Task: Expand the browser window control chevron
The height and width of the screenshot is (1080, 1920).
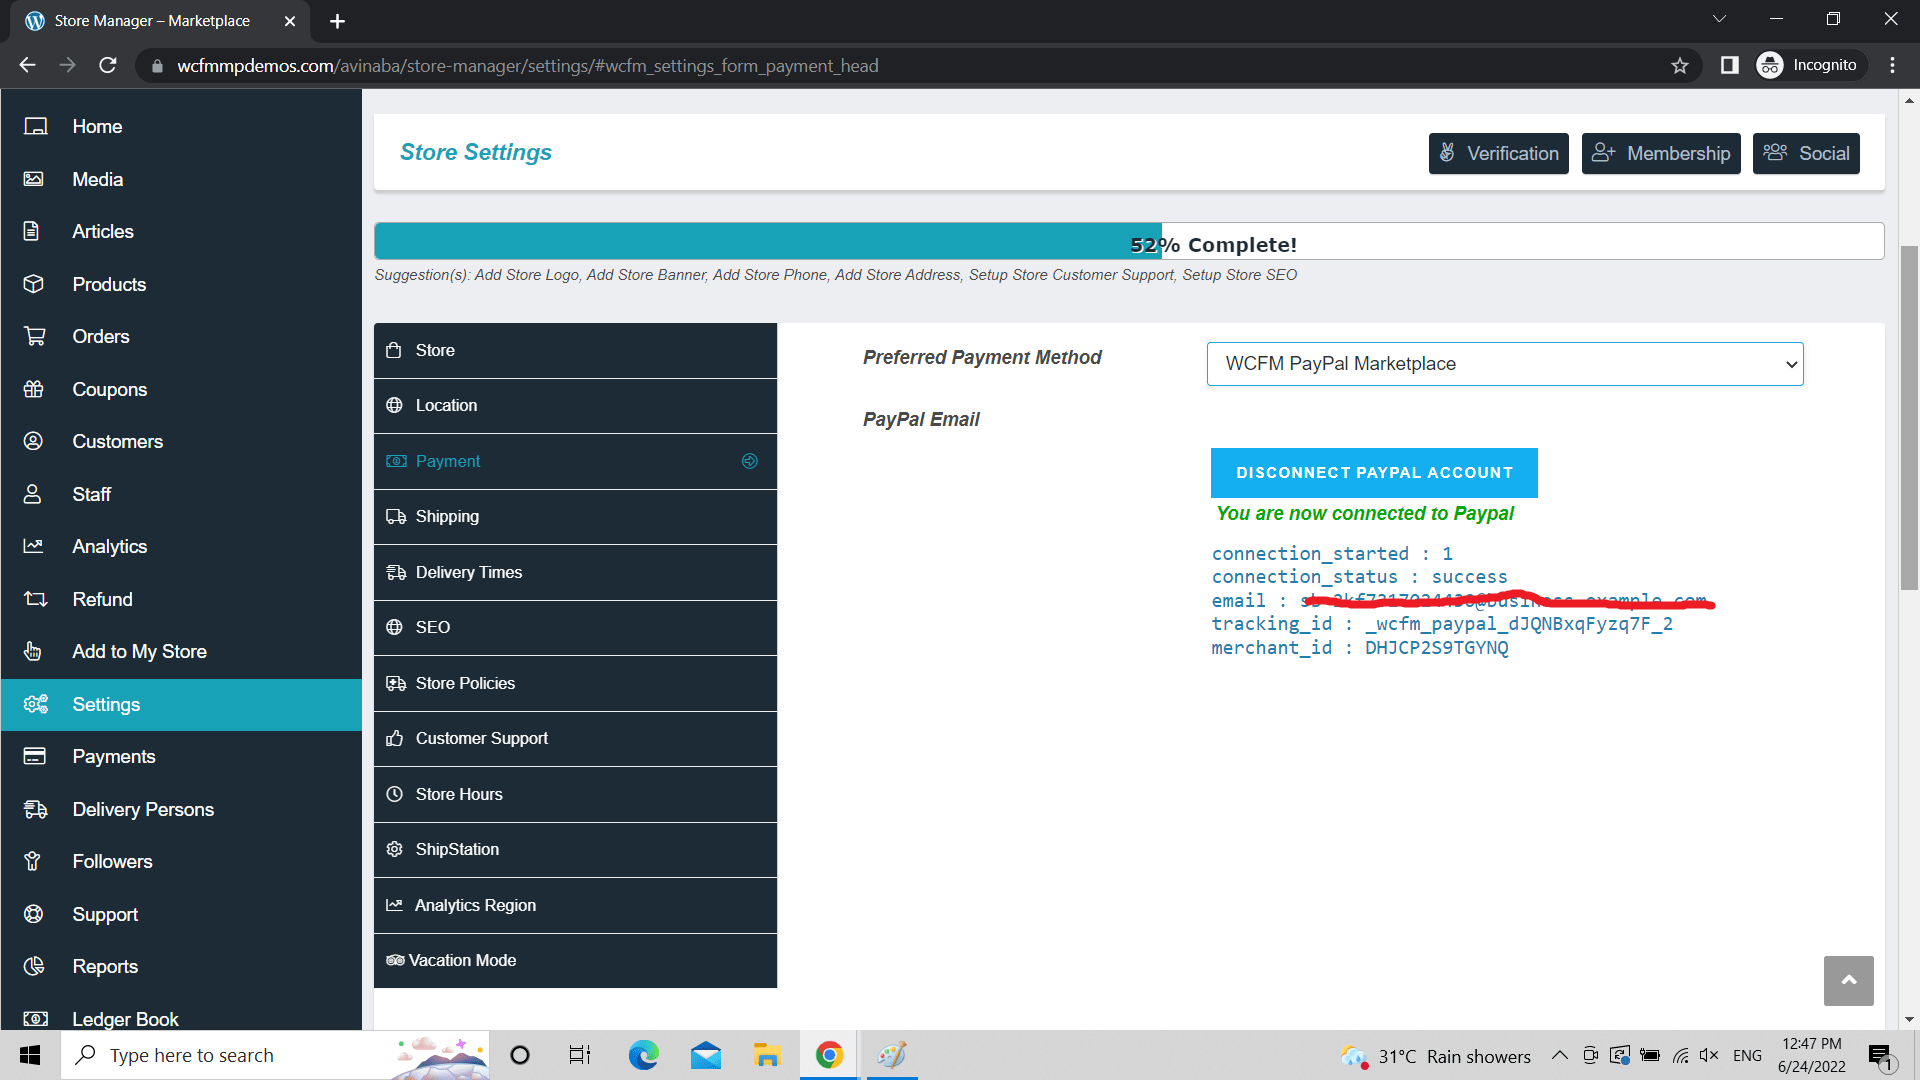Action: point(1719,18)
